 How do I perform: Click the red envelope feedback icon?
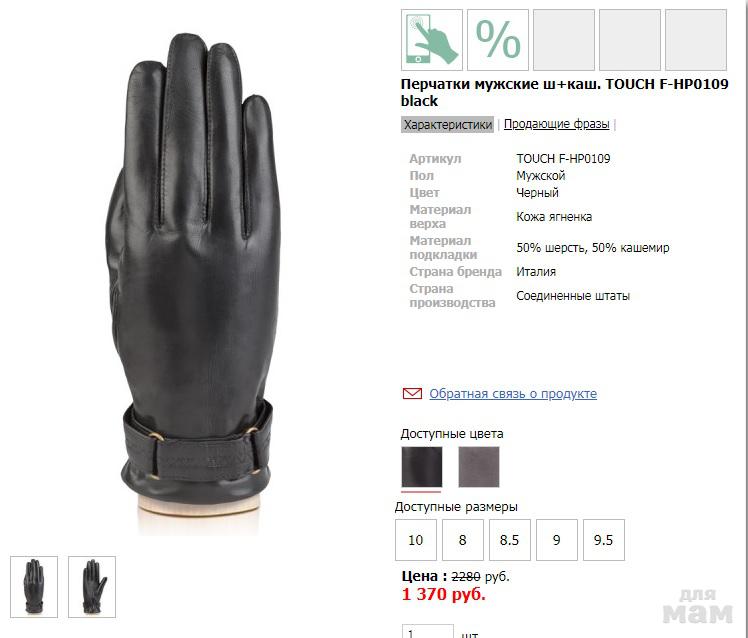tap(412, 394)
